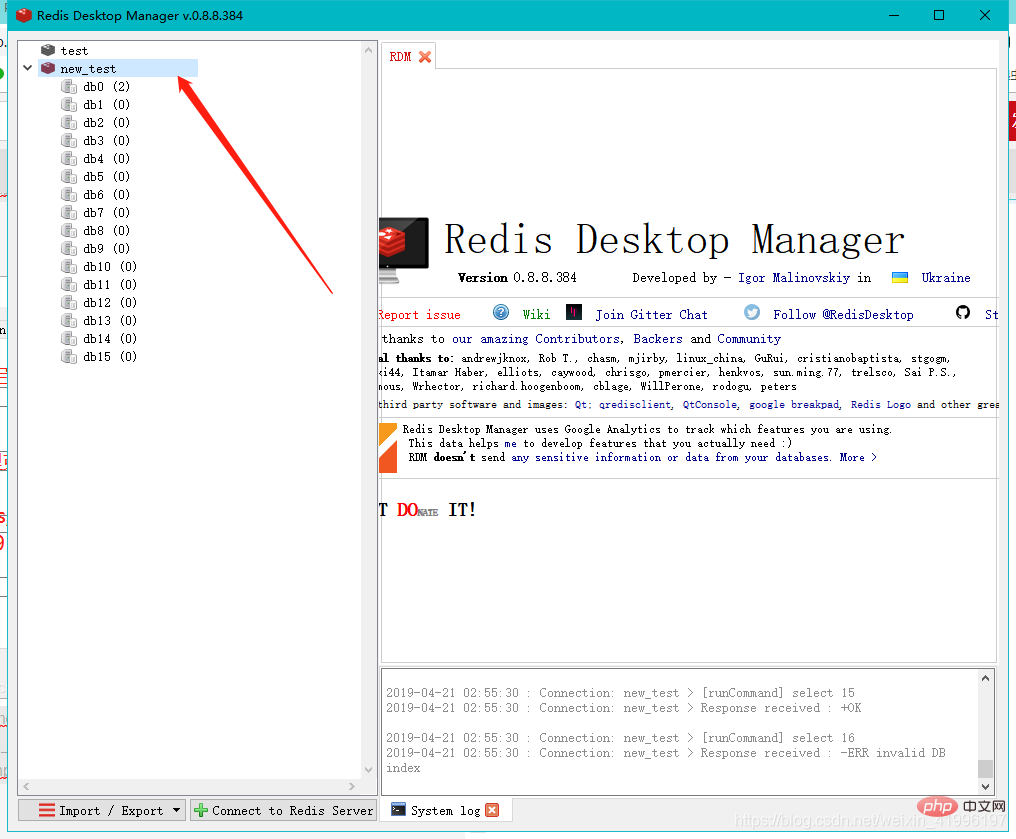Click the db12 database icon
The height and width of the screenshot is (839, 1016).
point(69,303)
